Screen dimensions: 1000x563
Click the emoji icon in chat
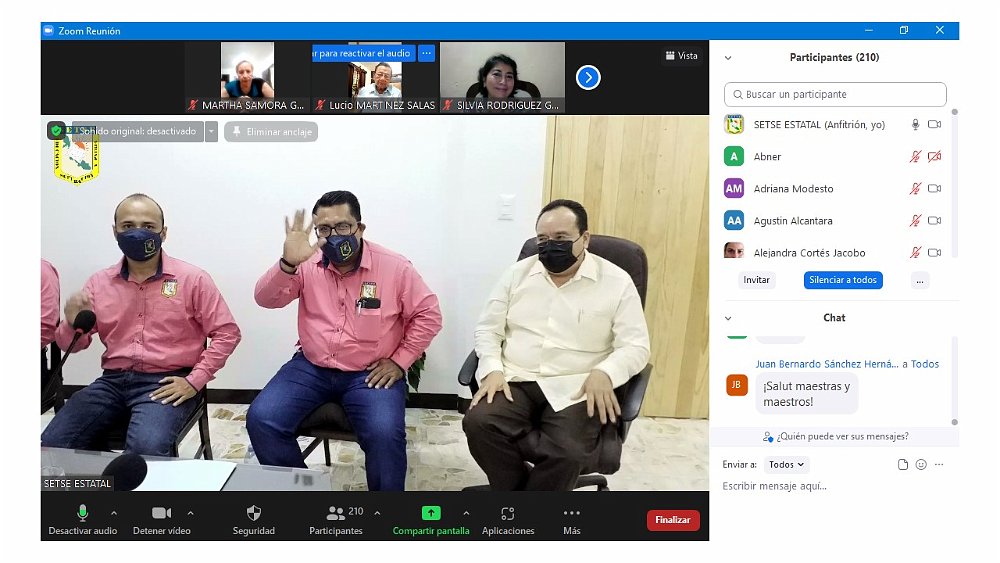point(921,465)
